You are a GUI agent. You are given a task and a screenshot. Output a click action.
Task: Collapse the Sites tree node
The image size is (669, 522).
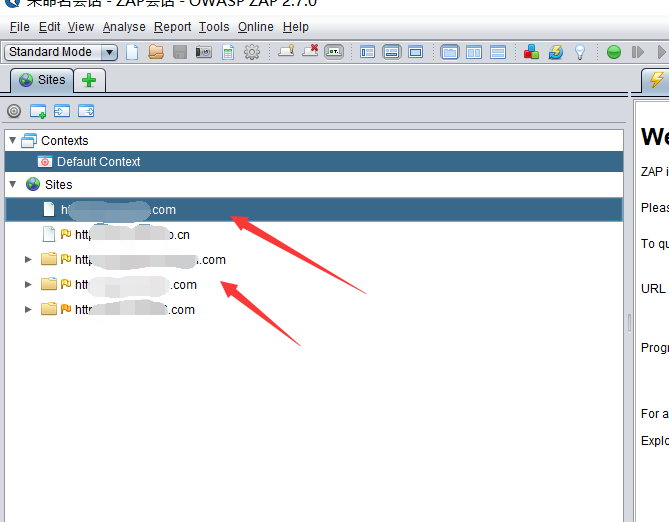pos(13,184)
